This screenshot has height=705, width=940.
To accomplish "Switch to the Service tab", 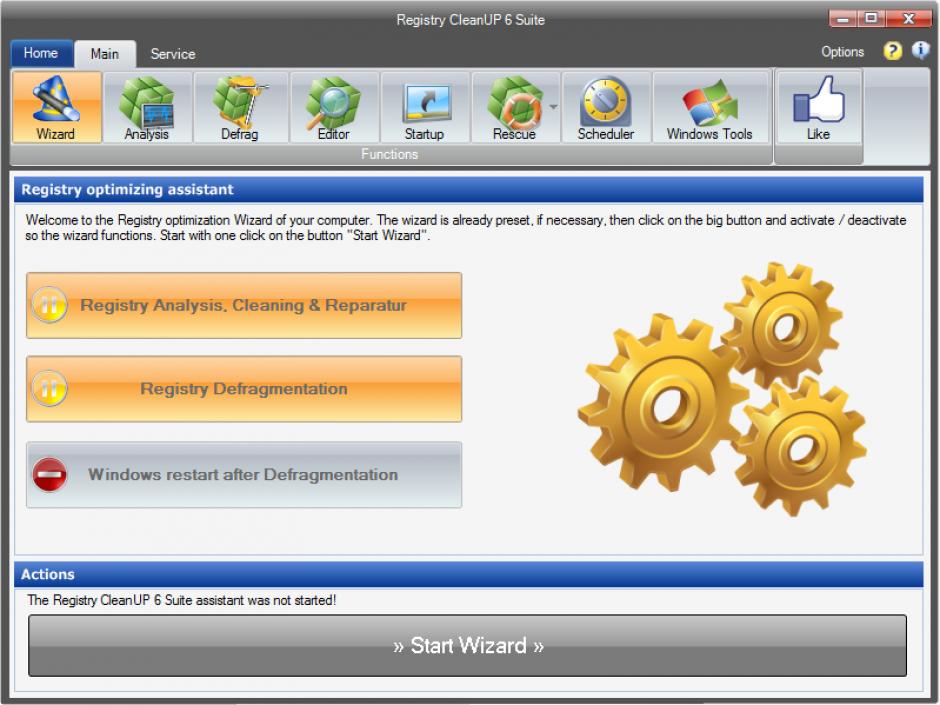I will (173, 54).
